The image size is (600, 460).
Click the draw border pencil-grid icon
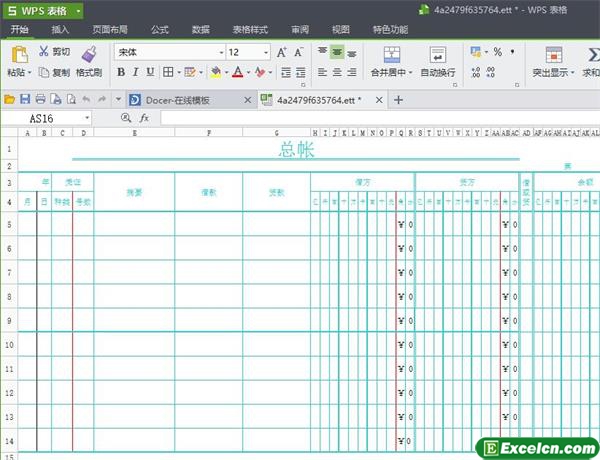(190, 72)
